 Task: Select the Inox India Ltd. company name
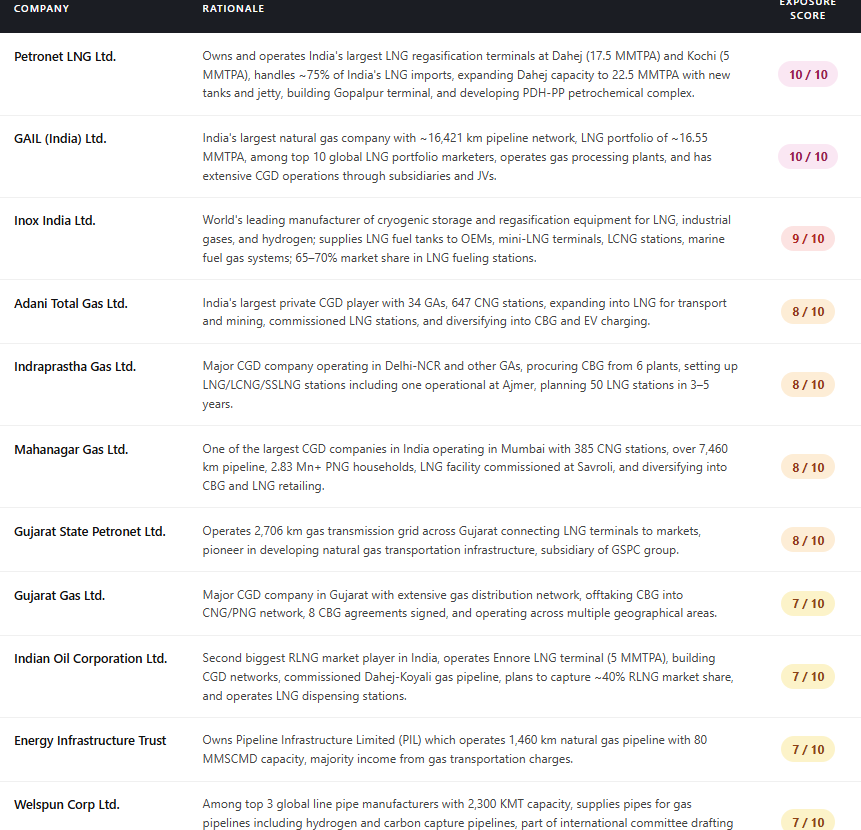54,221
